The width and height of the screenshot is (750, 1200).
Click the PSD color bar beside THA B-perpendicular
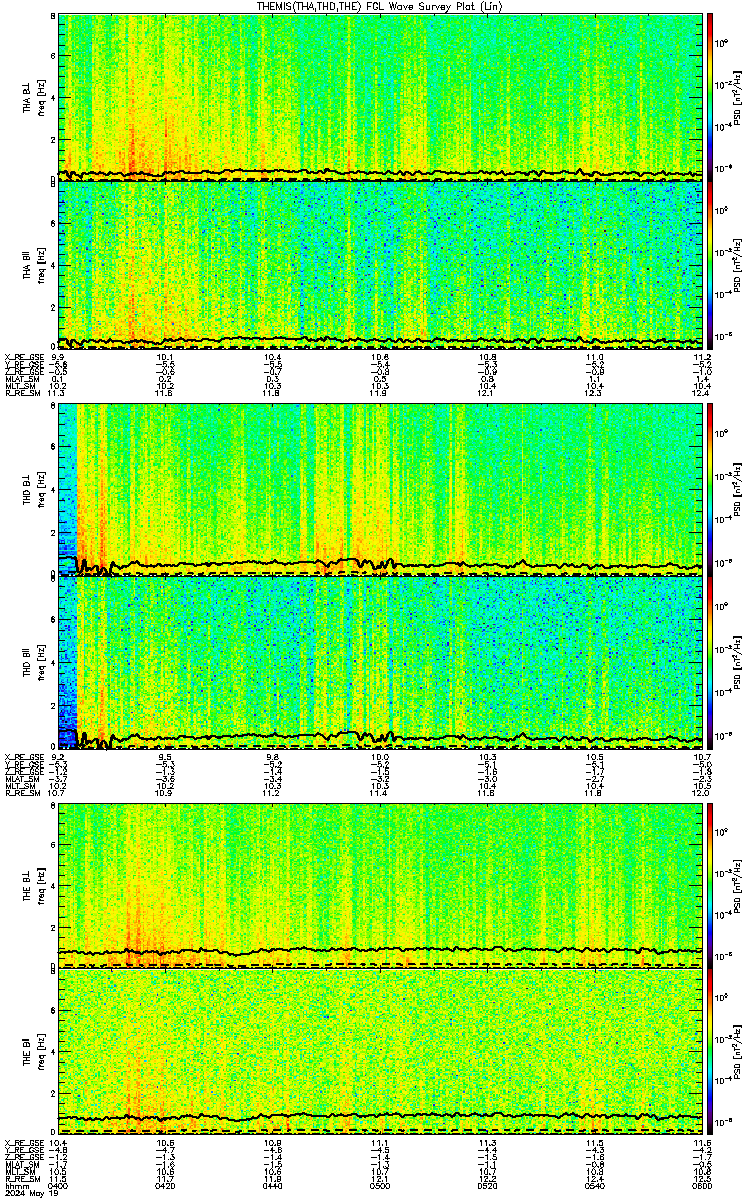[712, 97]
